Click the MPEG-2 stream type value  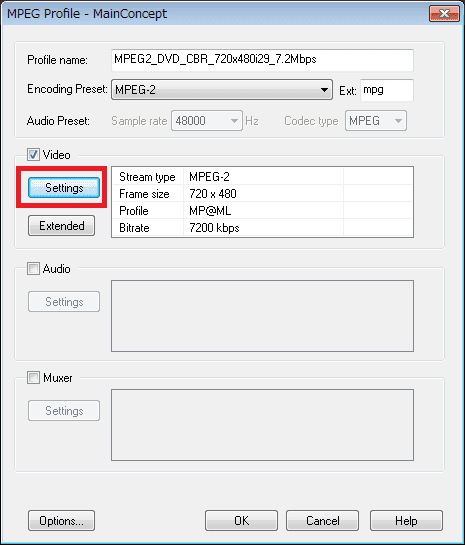click(209, 177)
